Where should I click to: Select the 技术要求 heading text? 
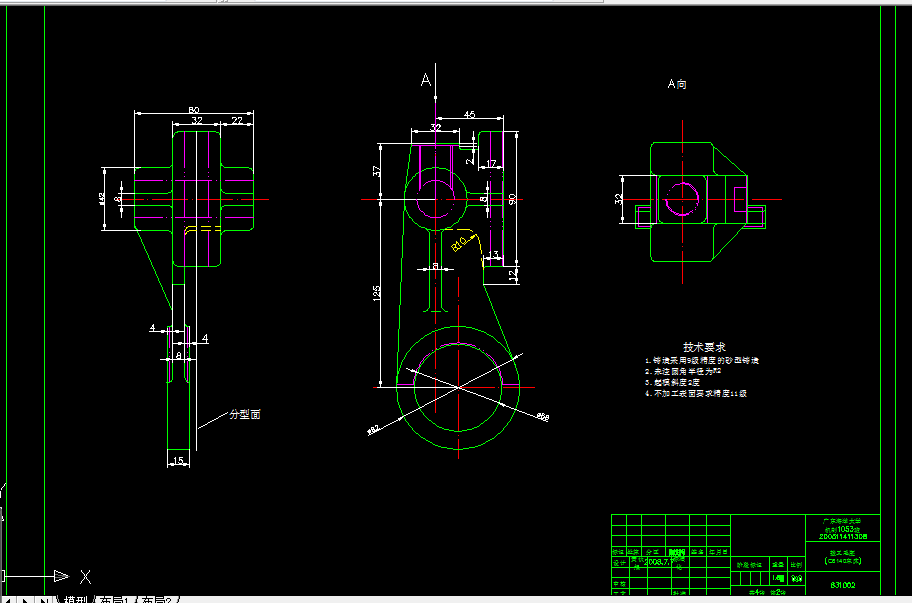pos(704,347)
